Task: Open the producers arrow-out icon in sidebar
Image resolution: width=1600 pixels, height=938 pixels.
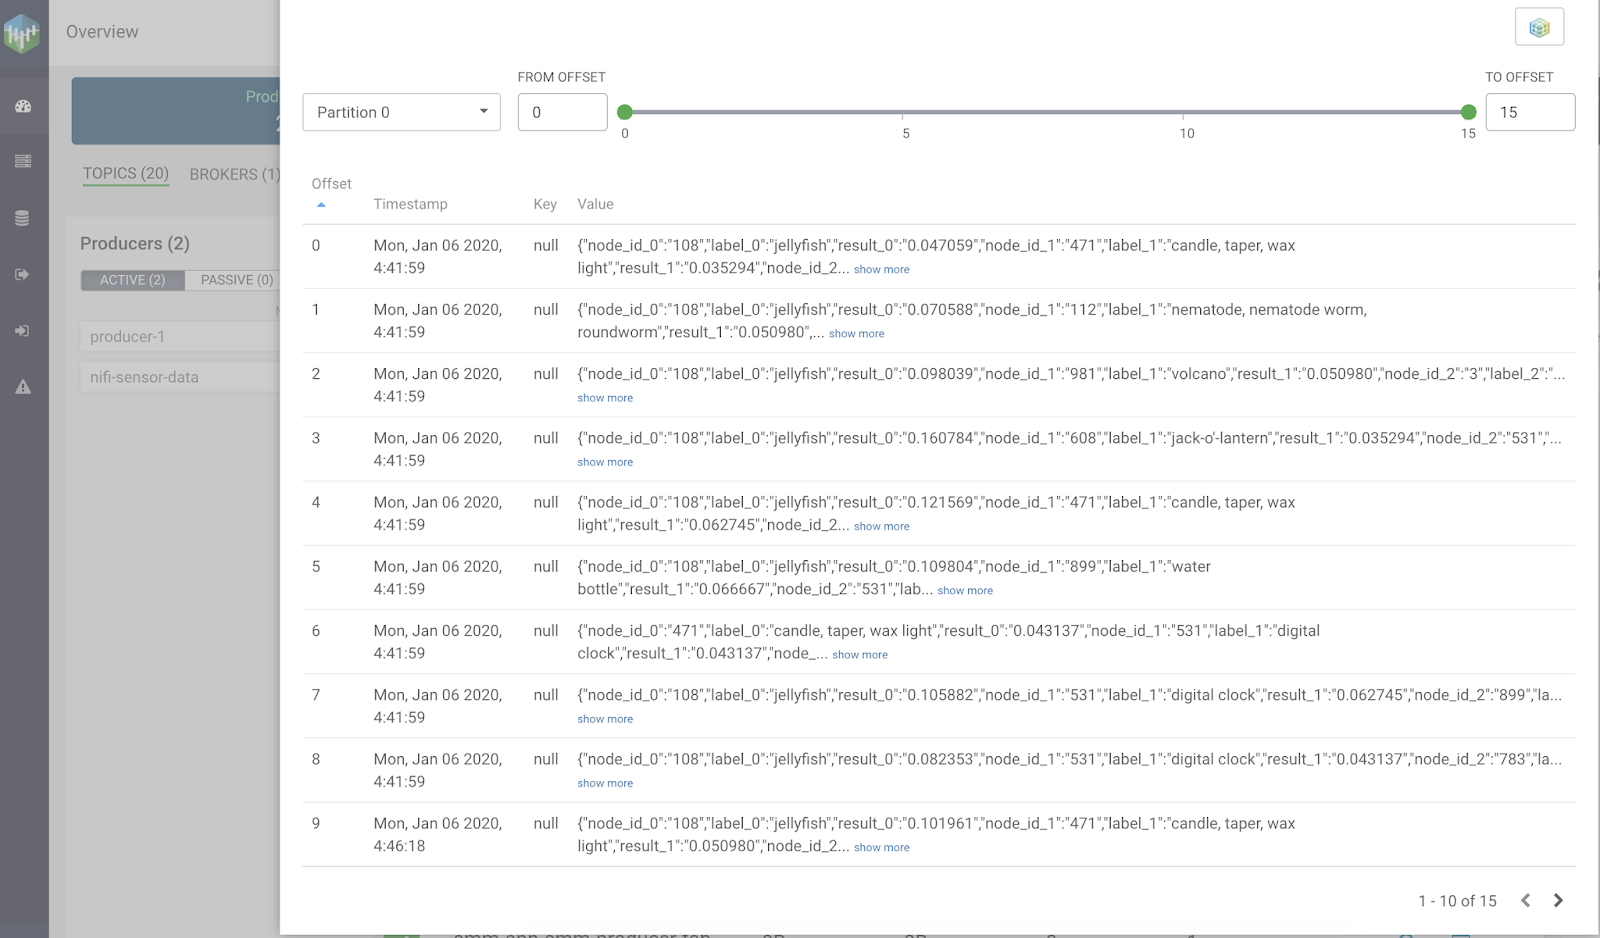Action: pos(23,274)
